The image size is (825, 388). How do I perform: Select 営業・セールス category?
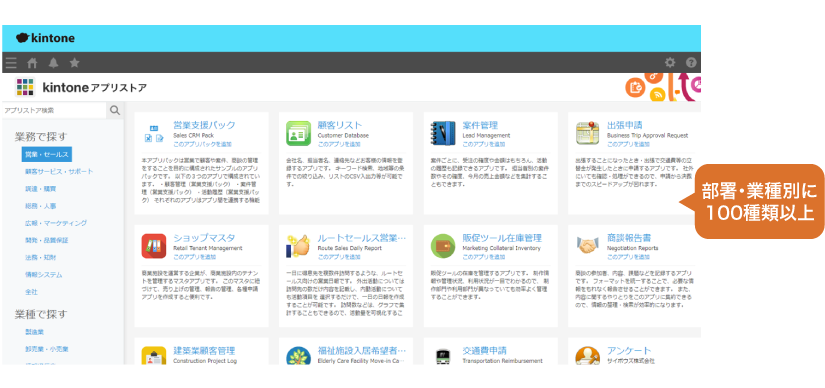click(x=47, y=154)
